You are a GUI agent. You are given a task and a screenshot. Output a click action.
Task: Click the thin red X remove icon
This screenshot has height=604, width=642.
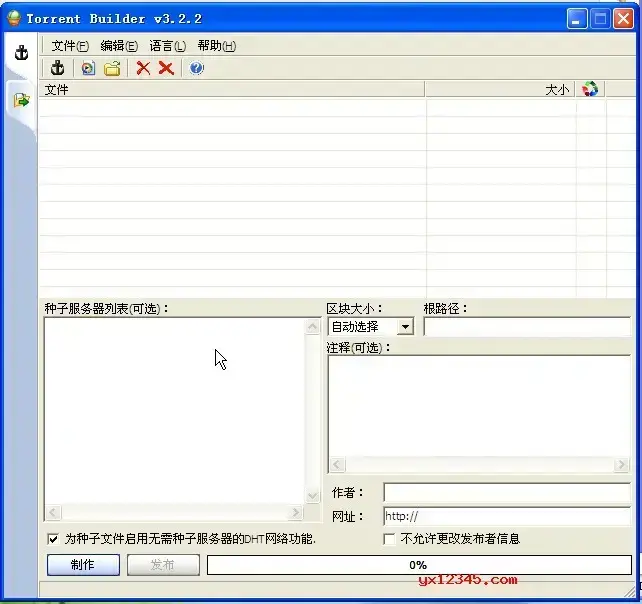tap(143, 68)
